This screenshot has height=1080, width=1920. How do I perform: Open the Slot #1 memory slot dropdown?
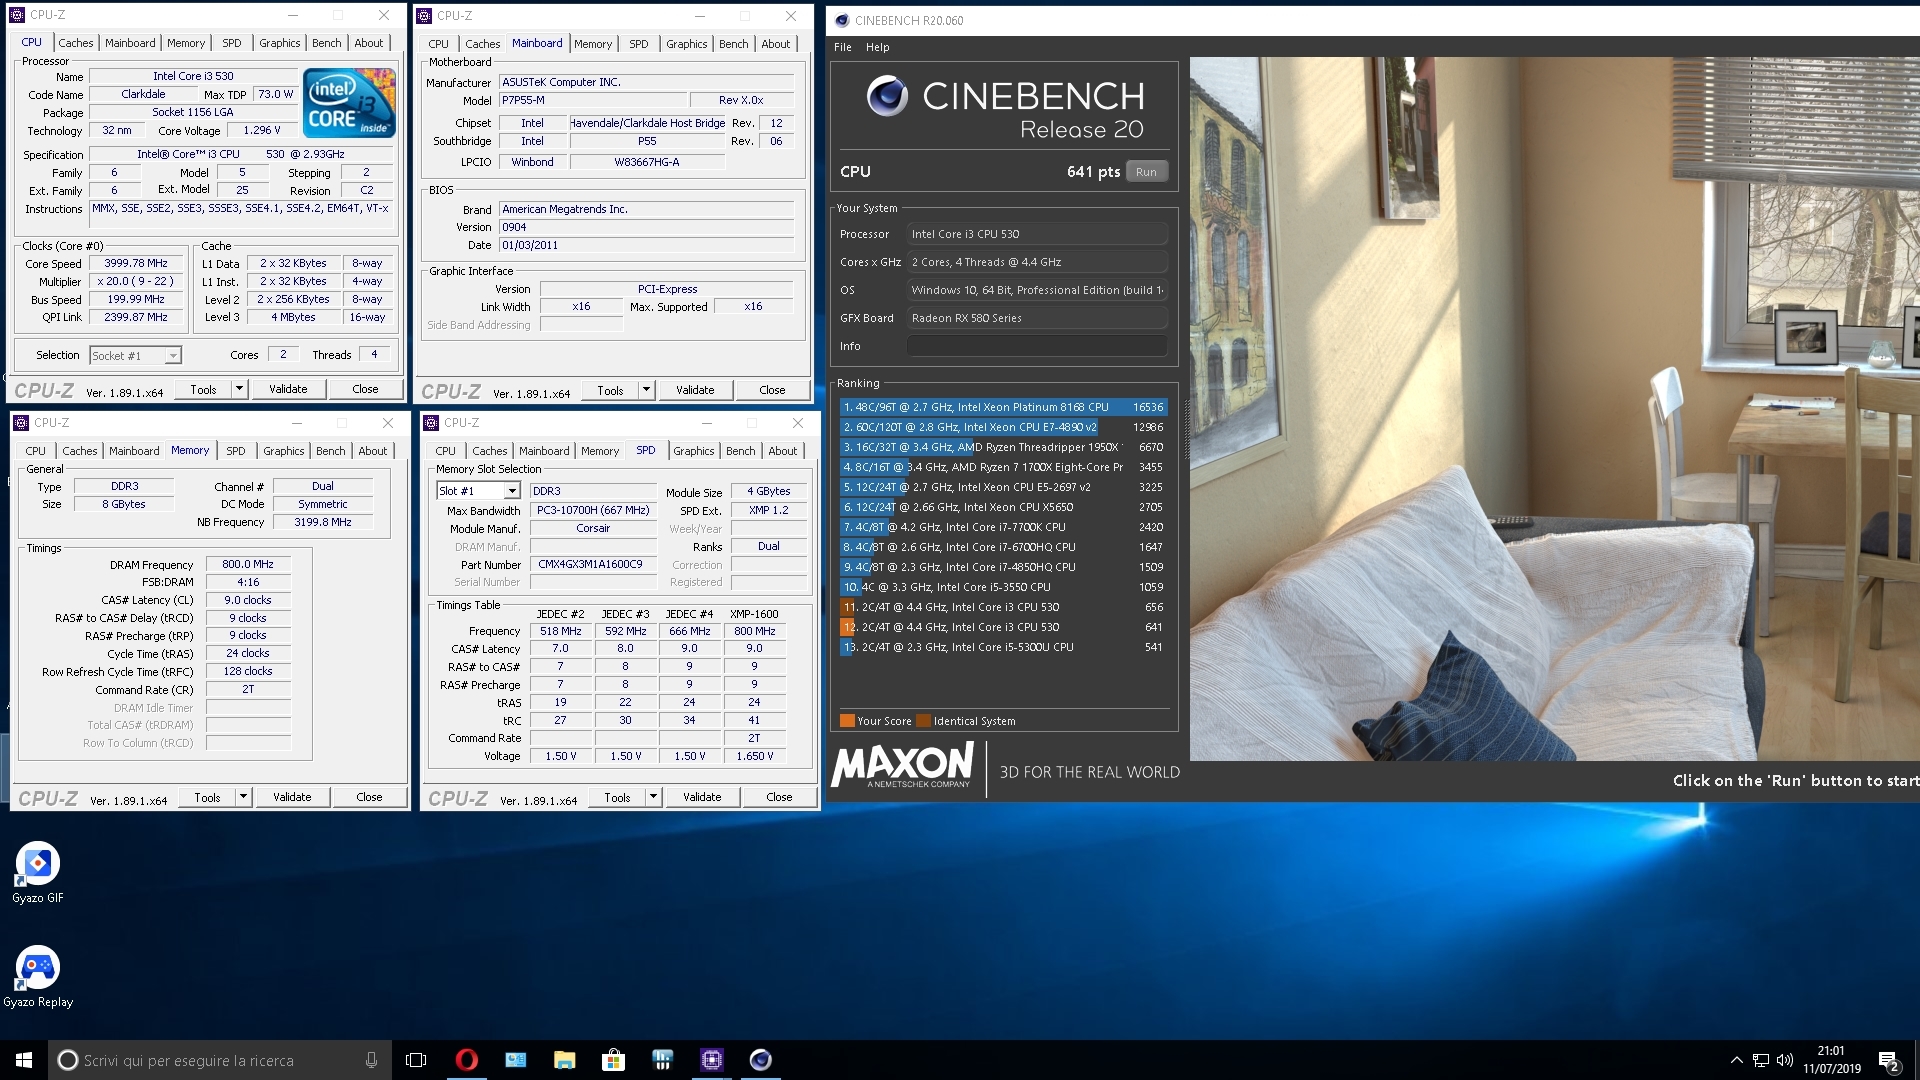[478, 491]
